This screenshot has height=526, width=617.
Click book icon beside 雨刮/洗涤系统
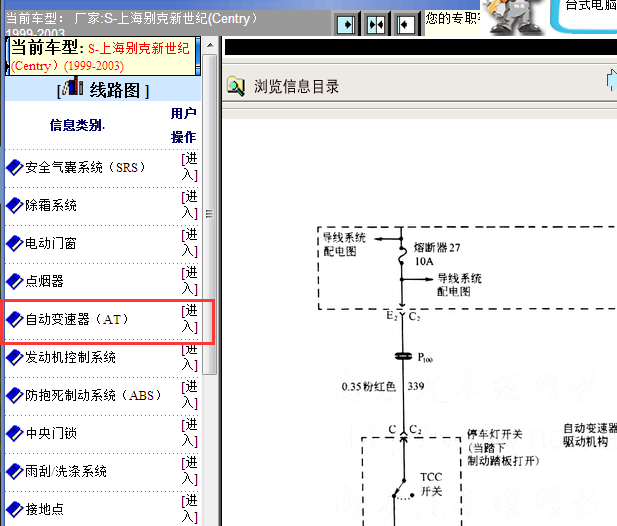coord(15,471)
